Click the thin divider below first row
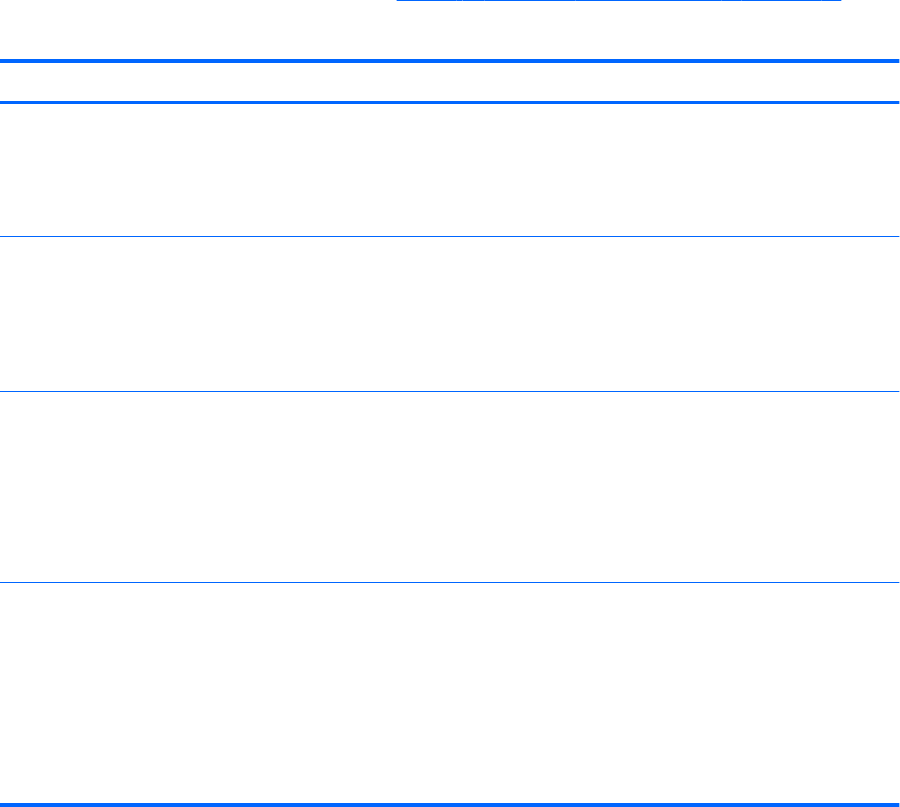The width and height of the screenshot is (900, 807). tap(450, 236)
